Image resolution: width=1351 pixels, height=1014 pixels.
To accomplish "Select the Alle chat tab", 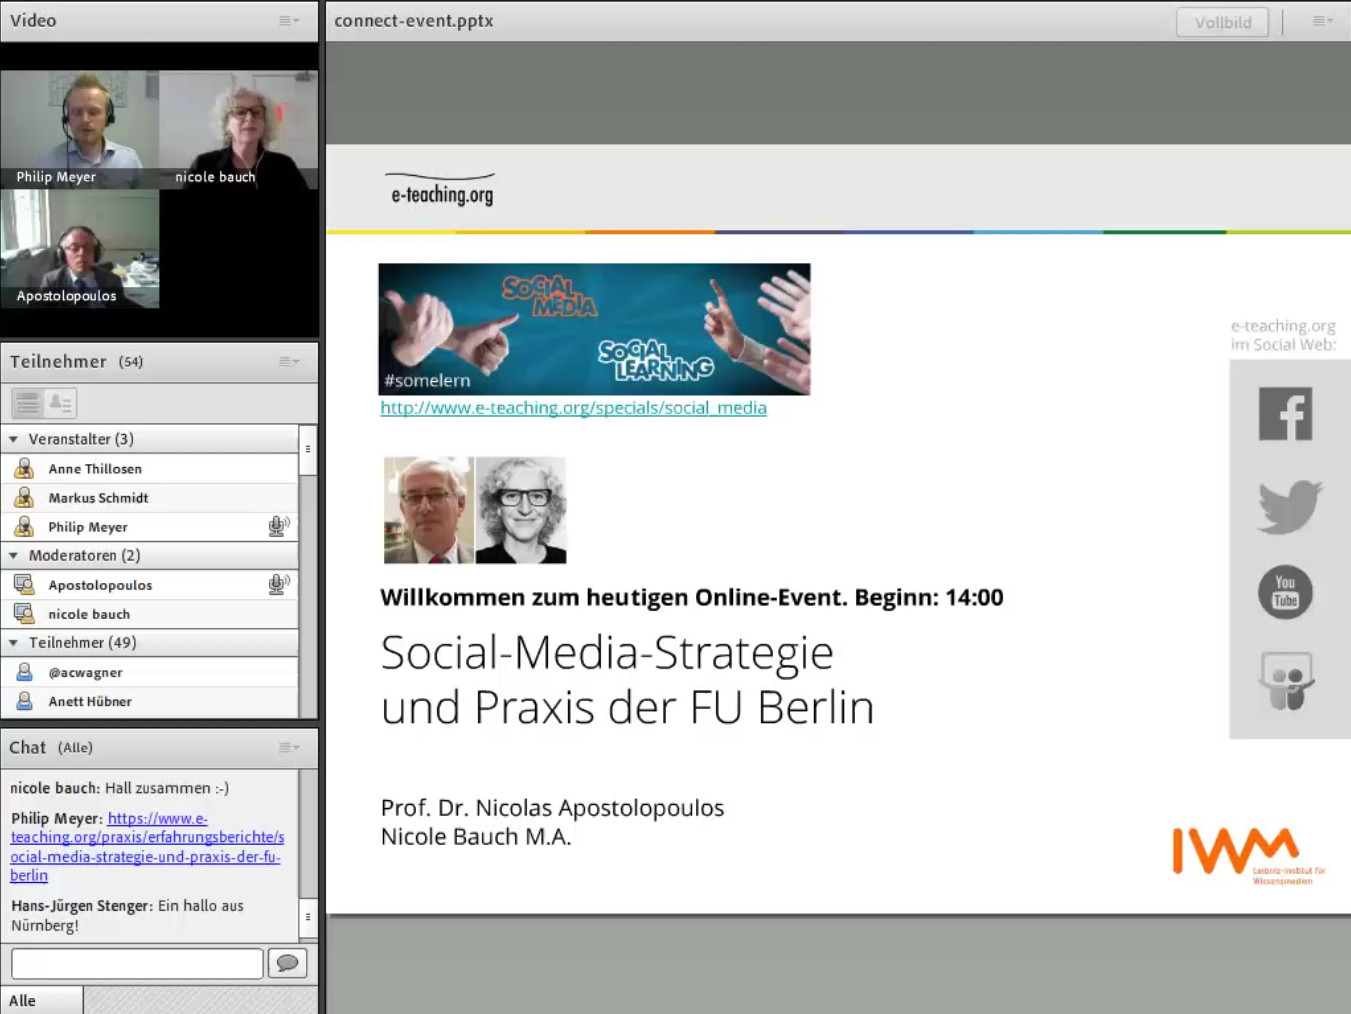I will 42,1000.
